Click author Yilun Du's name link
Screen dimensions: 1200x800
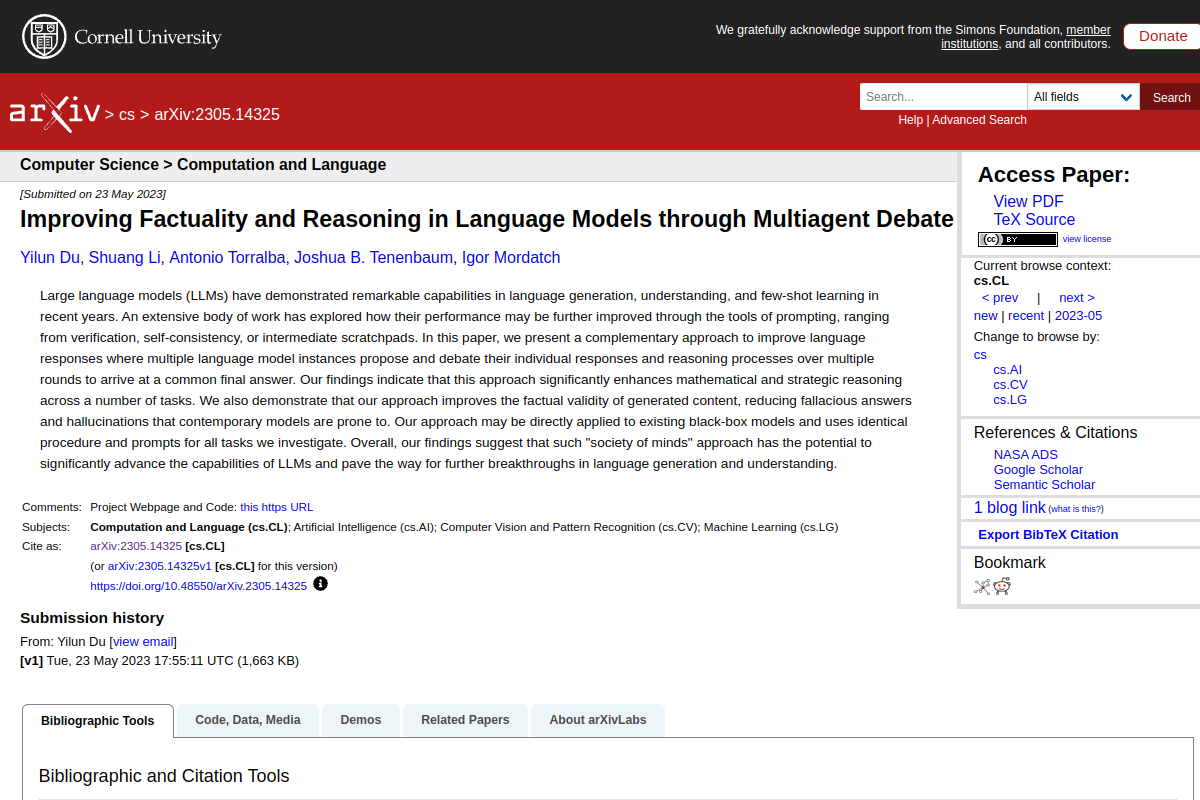50,258
